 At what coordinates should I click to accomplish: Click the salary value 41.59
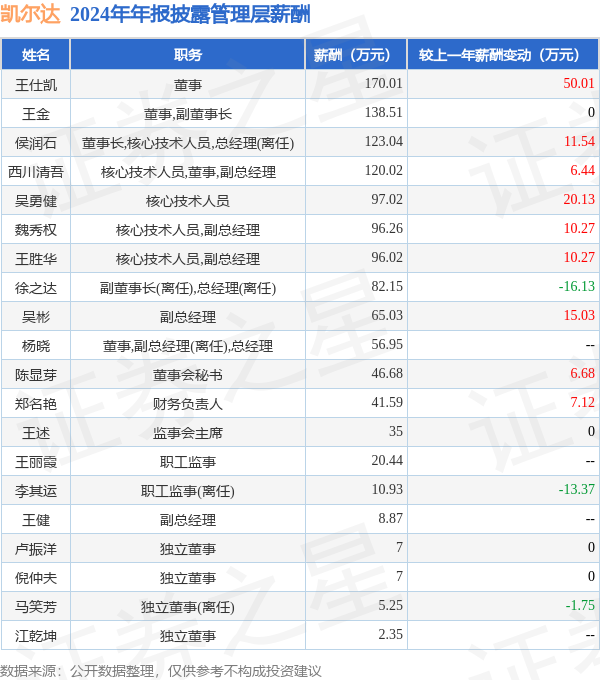387,402
